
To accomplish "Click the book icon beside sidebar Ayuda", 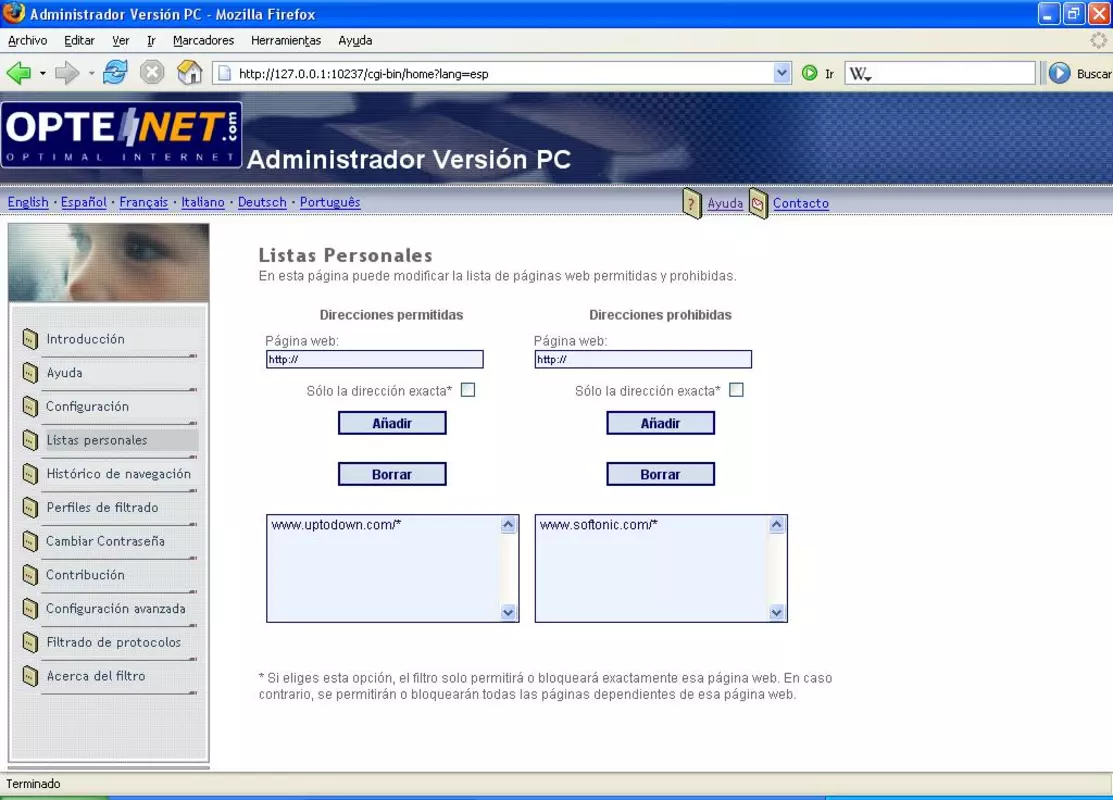I will click(x=30, y=373).
